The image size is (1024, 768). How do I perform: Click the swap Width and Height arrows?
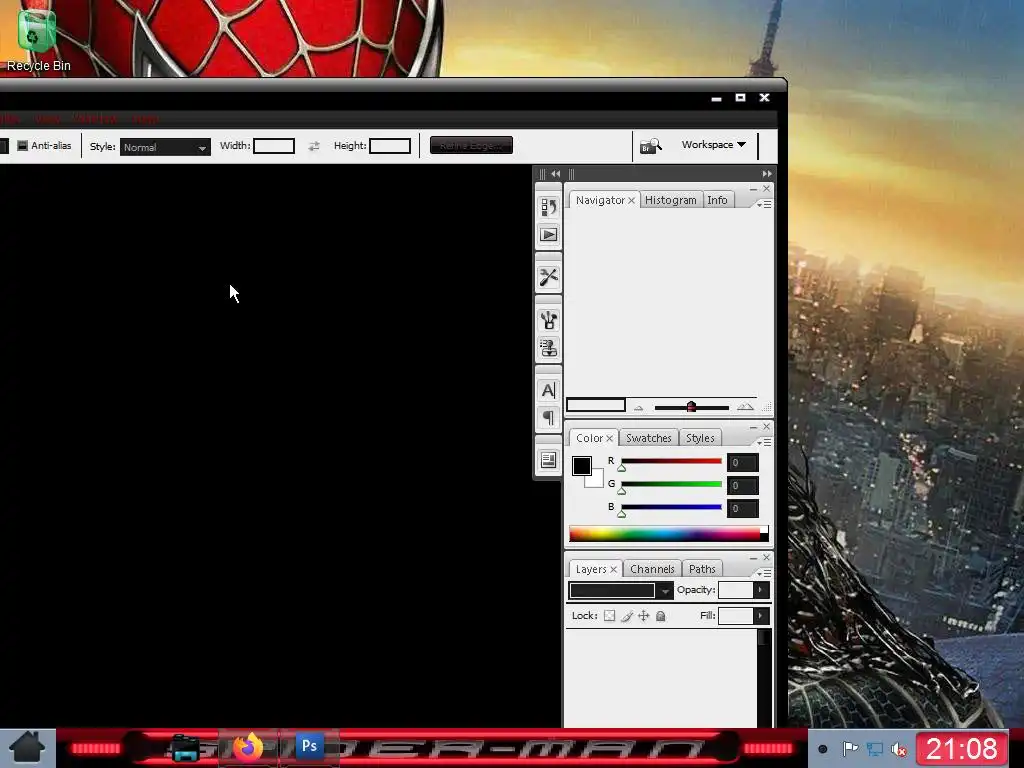click(x=314, y=146)
